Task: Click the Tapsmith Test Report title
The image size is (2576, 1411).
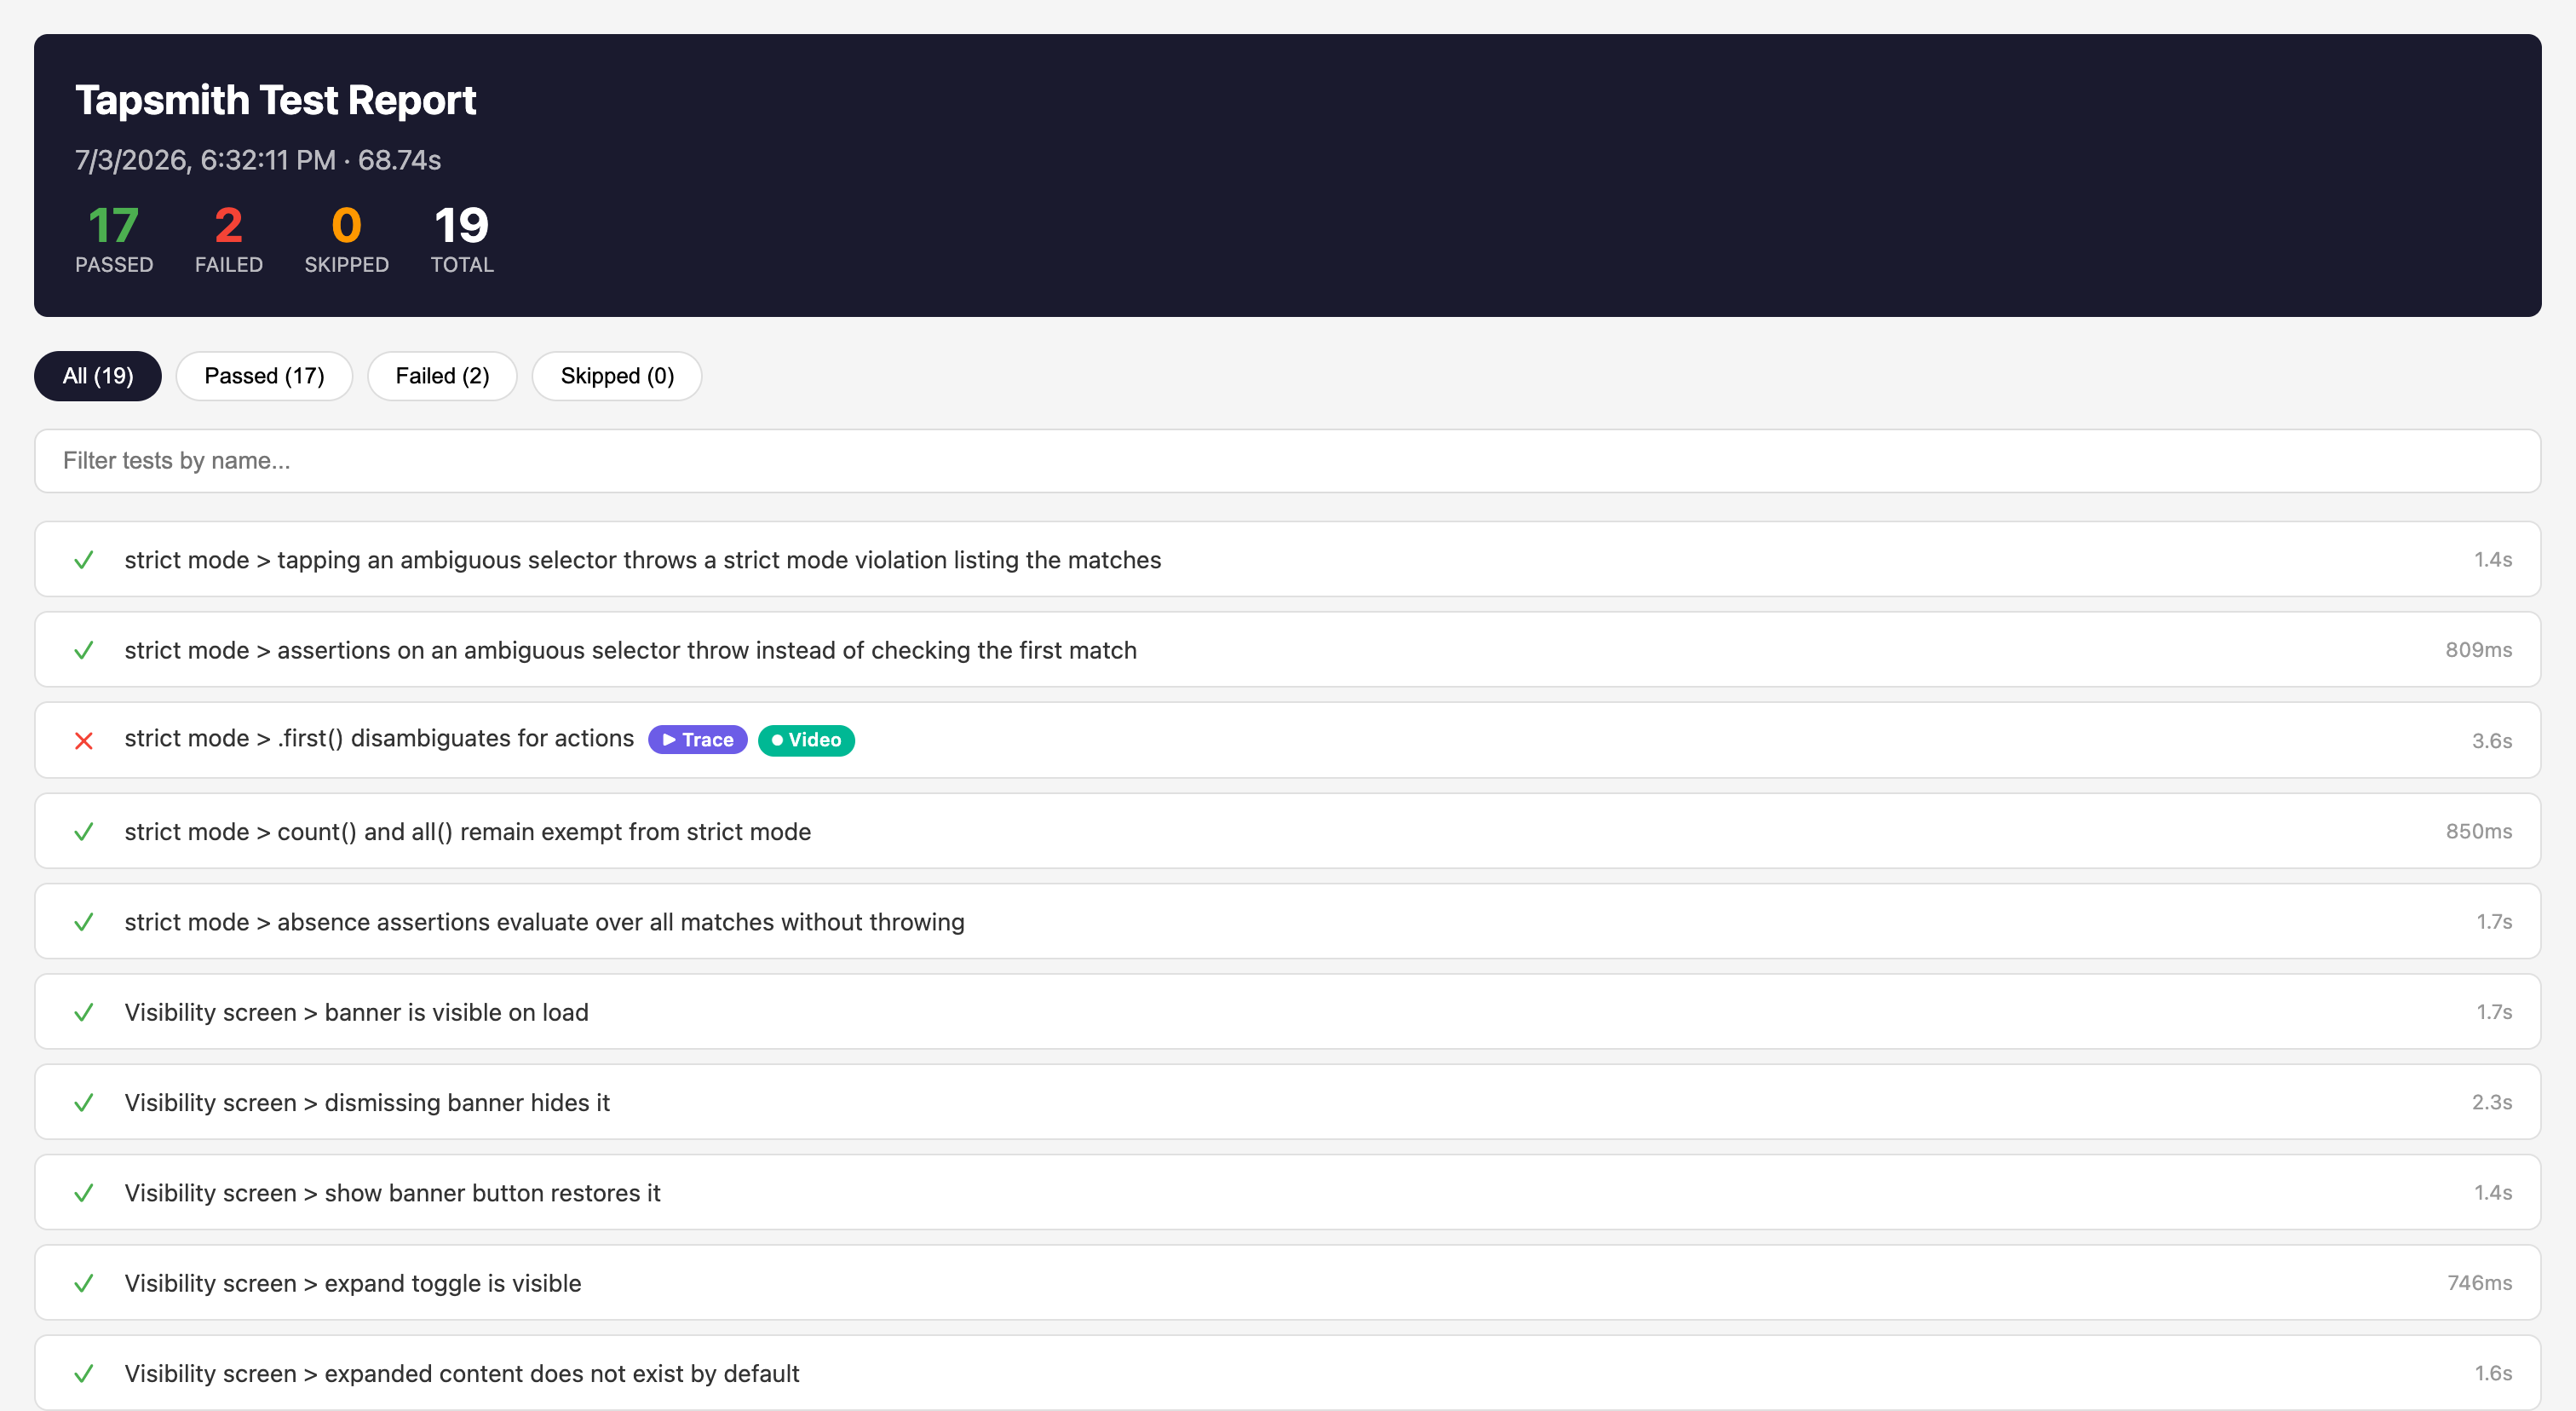Action: click(275, 100)
